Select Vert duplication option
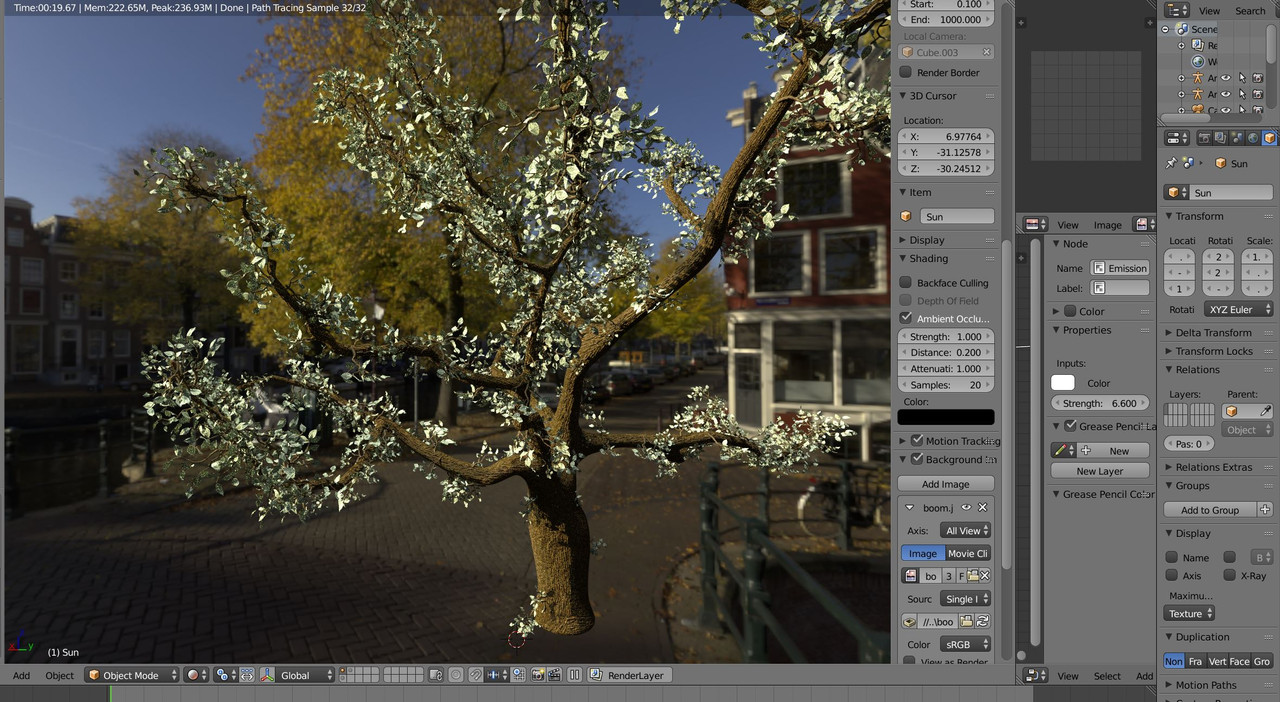 [x=1217, y=662]
